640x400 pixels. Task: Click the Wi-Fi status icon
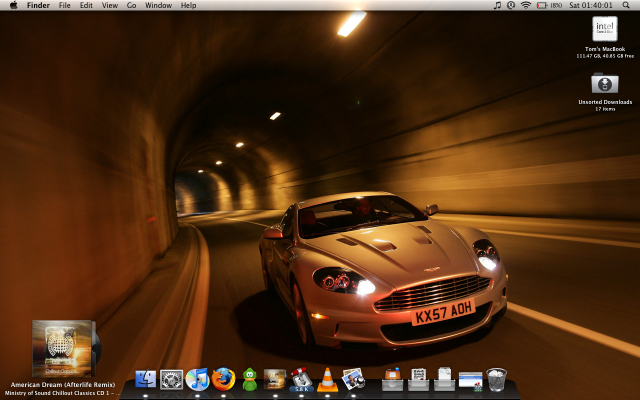(526, 6)
